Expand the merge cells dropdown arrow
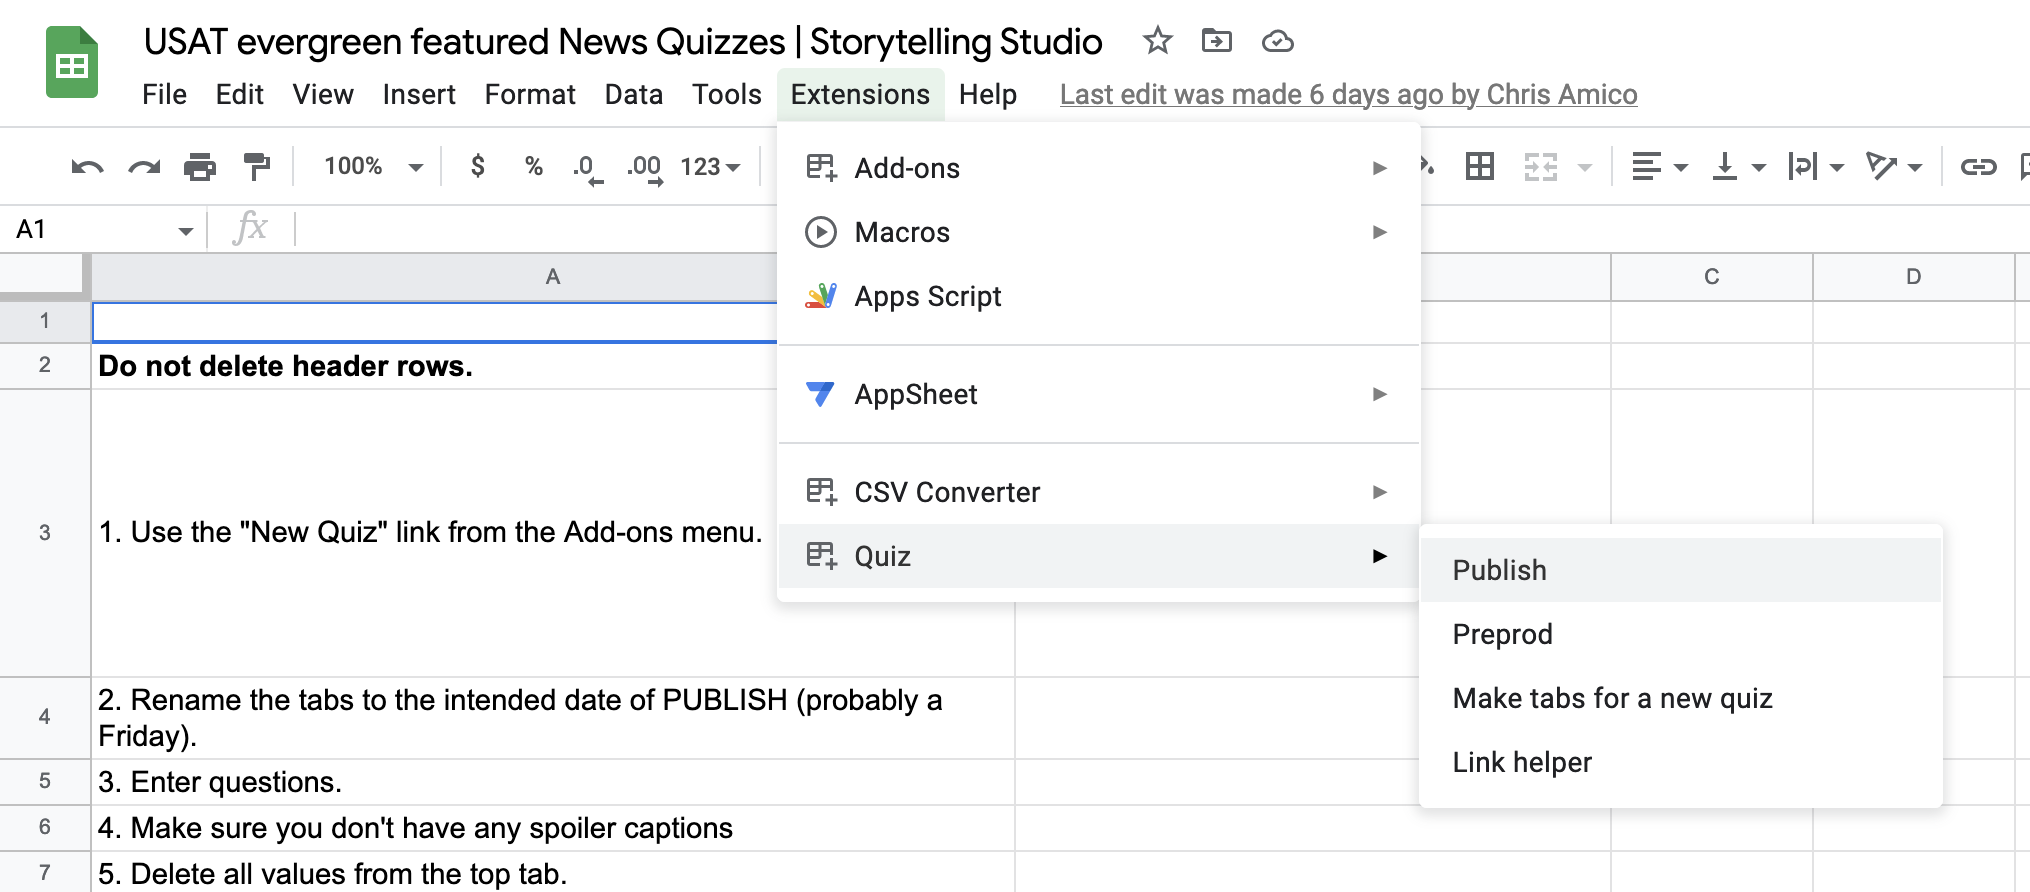The width and height of the screenshot is (2030, 892). click(x=1585, y=167)
